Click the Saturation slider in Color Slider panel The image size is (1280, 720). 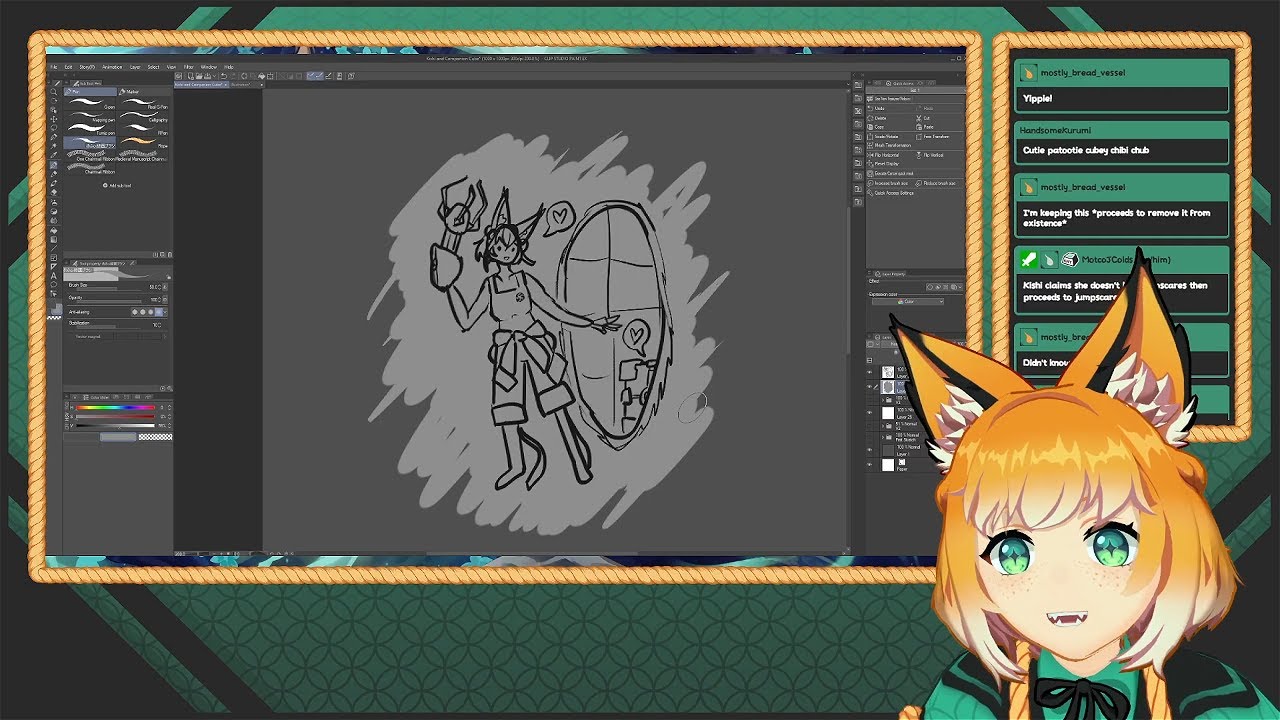[x=115, y=417]
